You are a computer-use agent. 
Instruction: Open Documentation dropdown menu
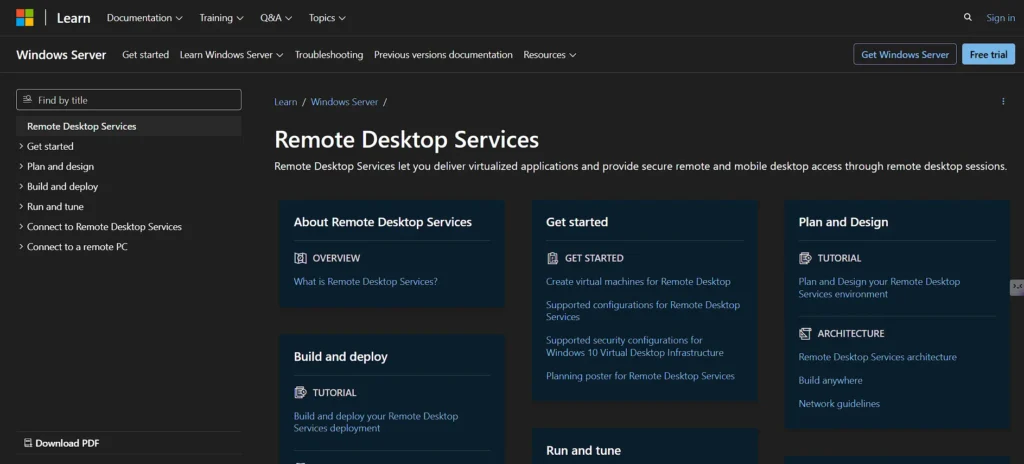[144, 18]
